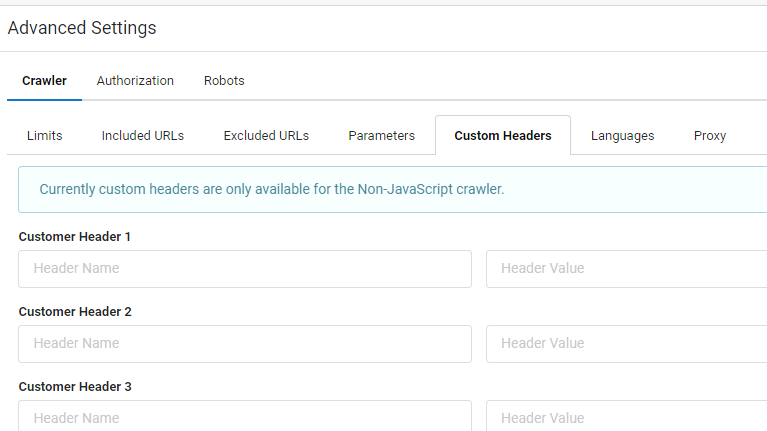
Task: Click Header Value field for Customer Header 1
Action: 626,269
